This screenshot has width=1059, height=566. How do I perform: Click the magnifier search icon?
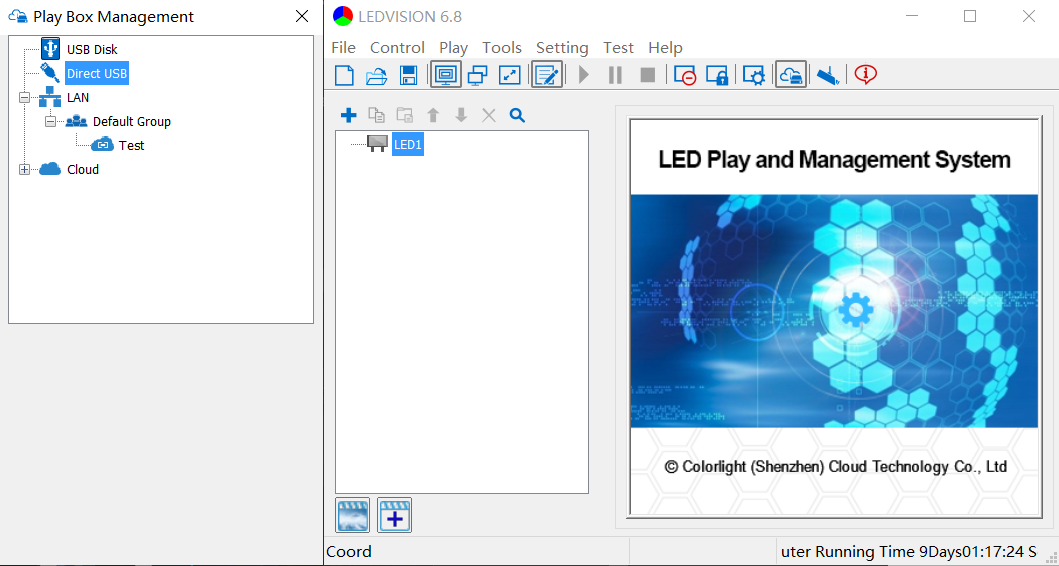pyautogui.click(x=517, y=115)
